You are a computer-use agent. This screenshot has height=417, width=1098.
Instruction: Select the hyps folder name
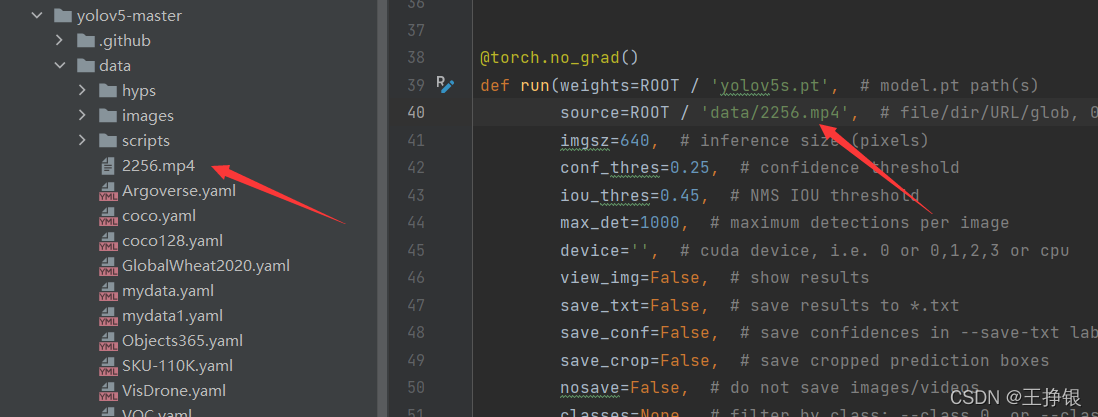139,90
